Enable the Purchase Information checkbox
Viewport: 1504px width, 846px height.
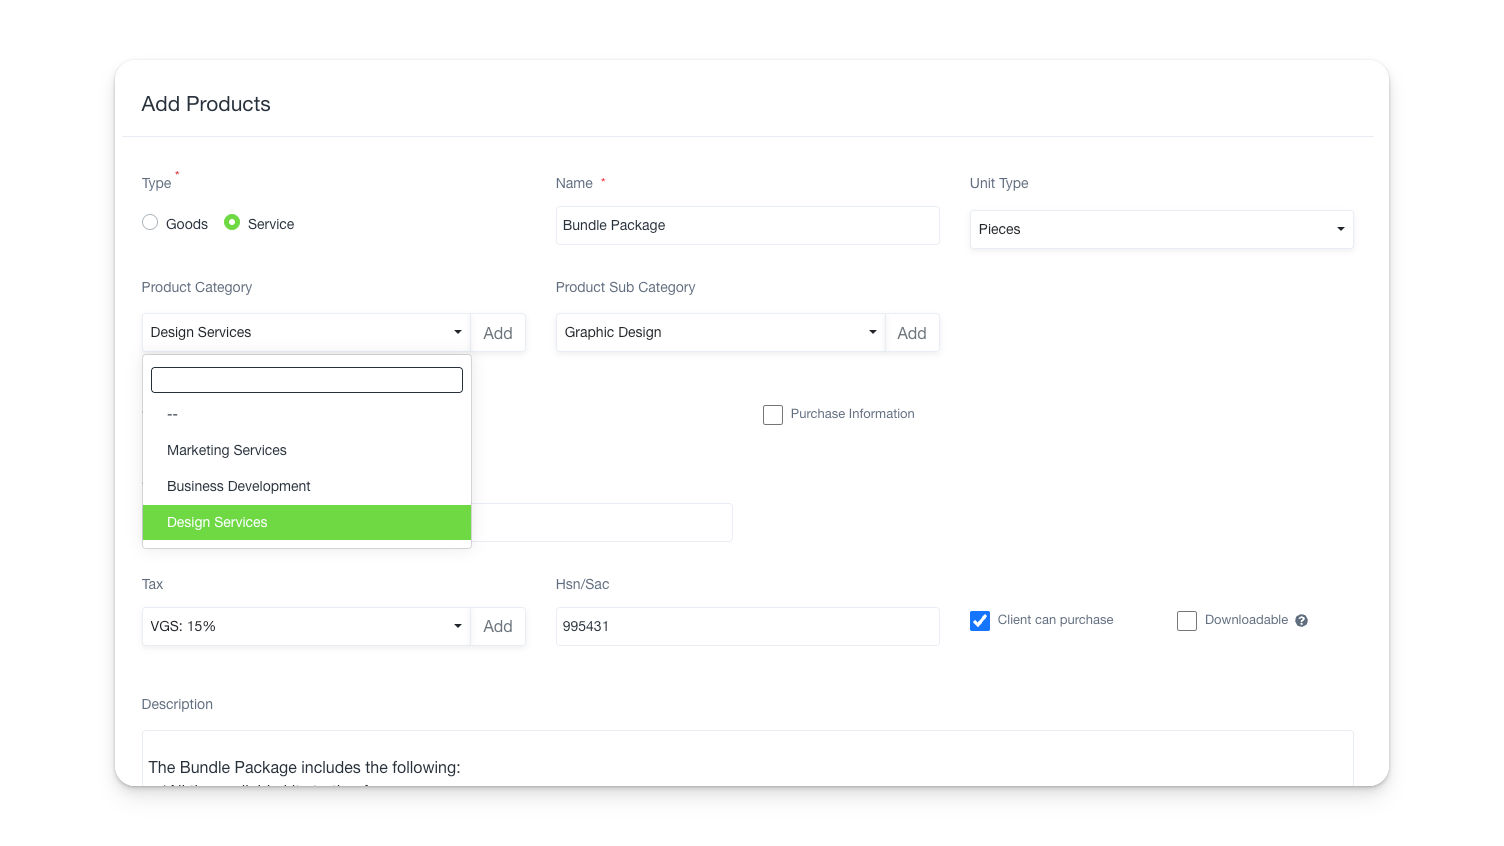pos(773,415)
